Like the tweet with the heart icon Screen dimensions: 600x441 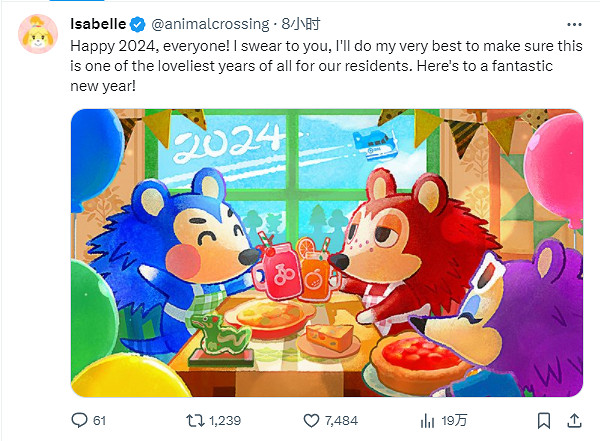point(310,419)
